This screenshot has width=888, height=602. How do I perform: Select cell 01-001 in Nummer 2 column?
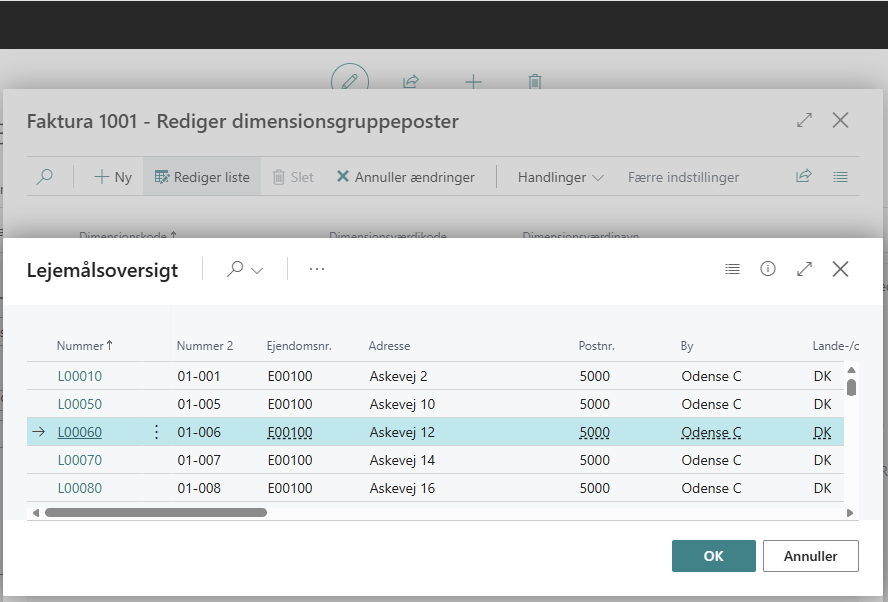(x=199, y=376)
